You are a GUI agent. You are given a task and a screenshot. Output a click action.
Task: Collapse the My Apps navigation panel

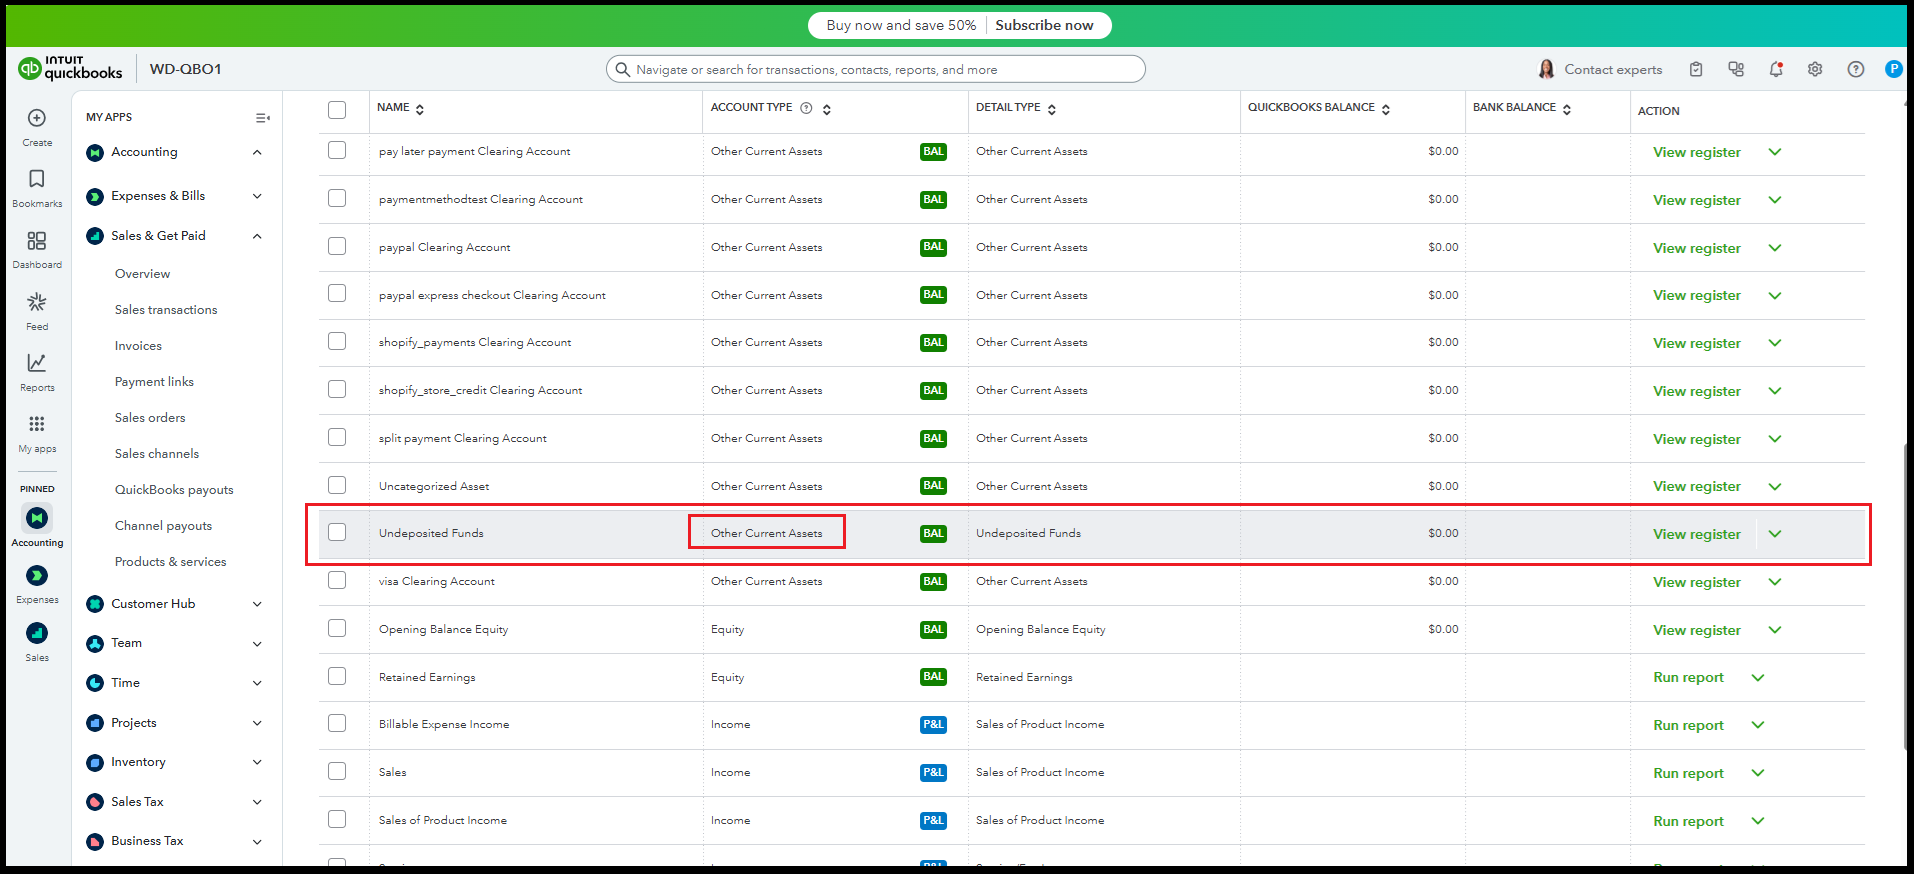(262, 118)
